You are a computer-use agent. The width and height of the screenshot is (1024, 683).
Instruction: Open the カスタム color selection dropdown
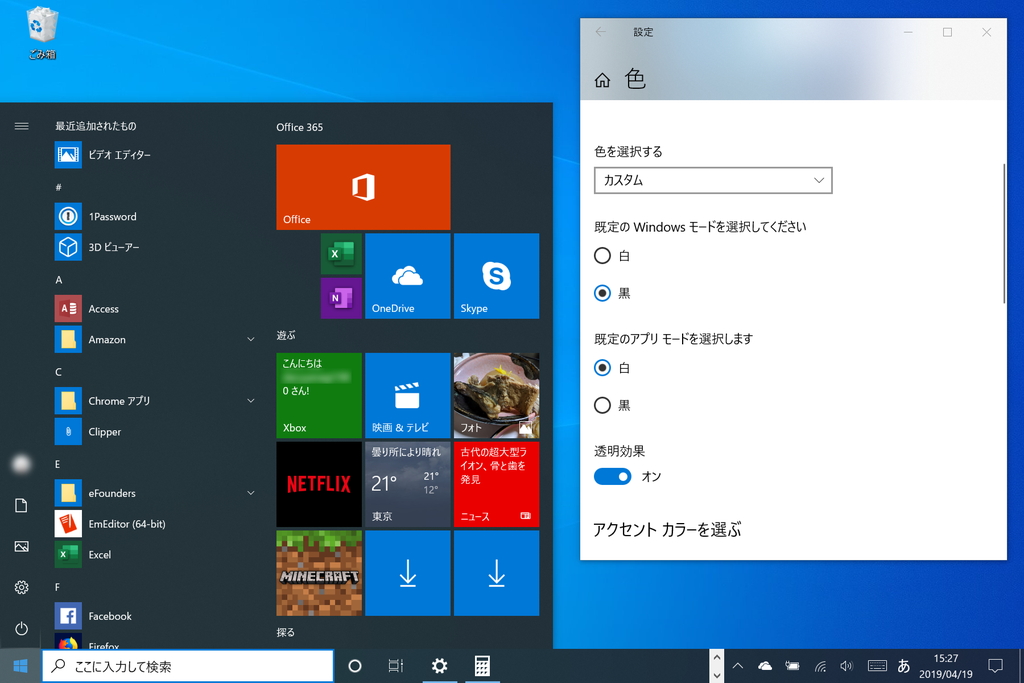click(713, 180)
